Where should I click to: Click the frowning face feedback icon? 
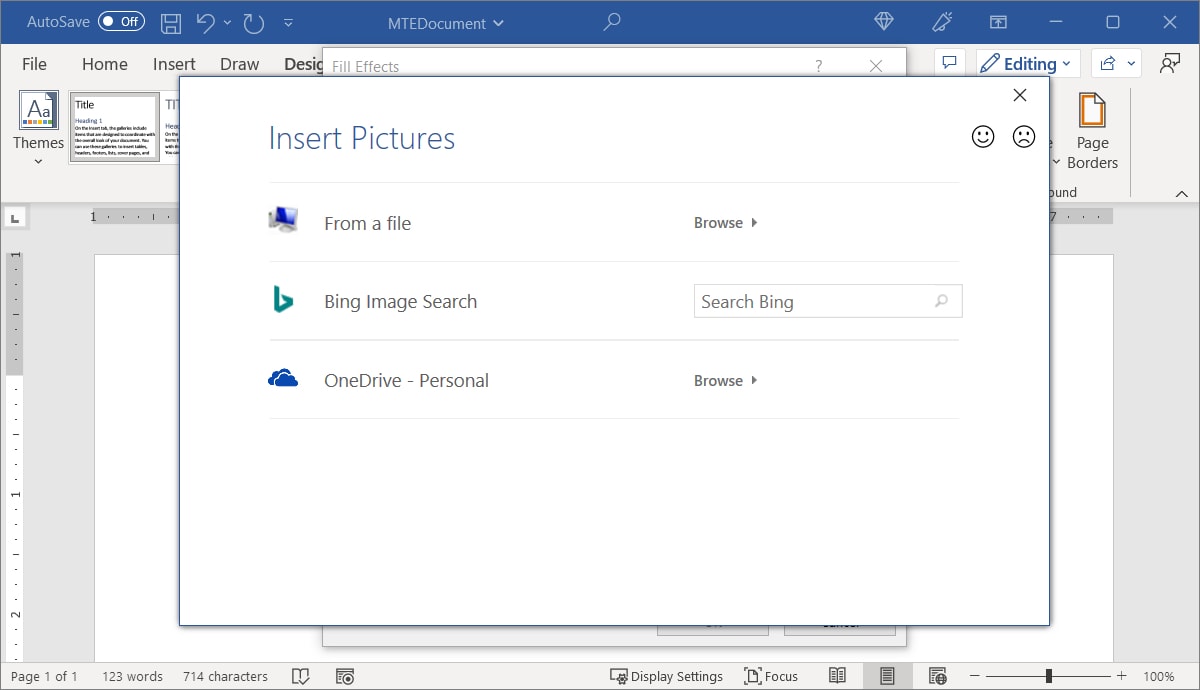1023,136
